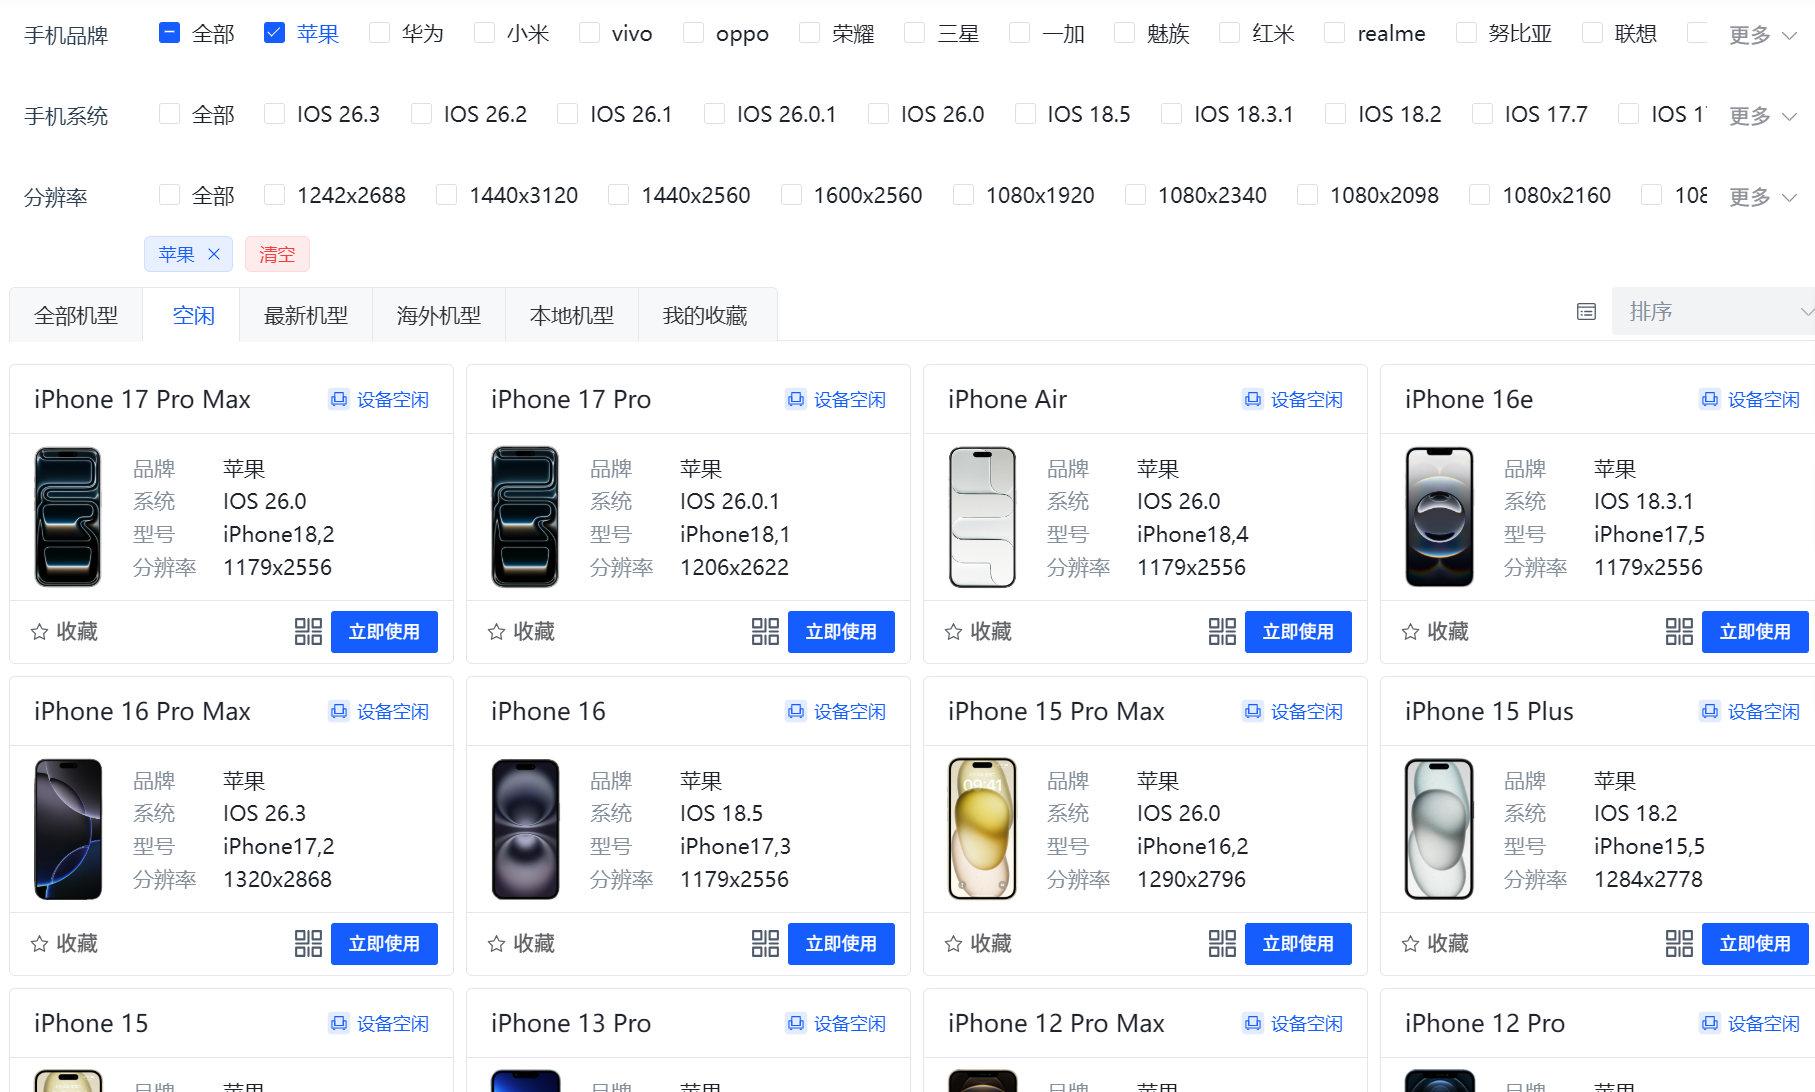
Task: Remove the 苹果 filter tag with X
Action: click(214, 254)
